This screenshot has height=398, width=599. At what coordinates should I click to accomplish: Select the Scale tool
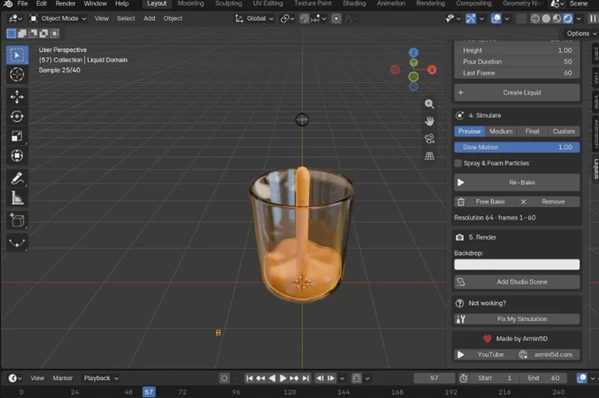click(17, 136)
